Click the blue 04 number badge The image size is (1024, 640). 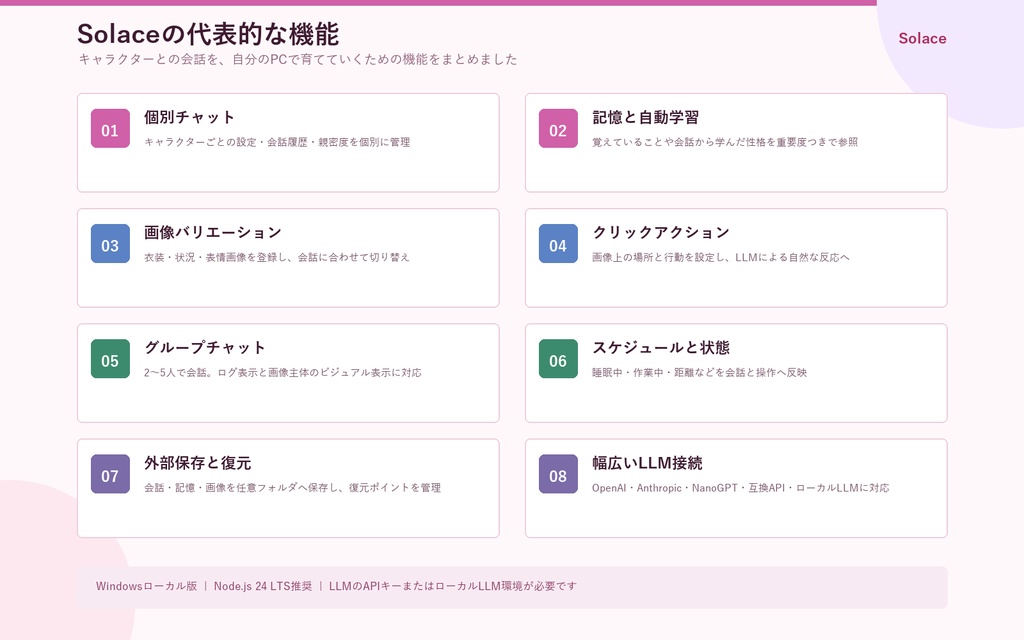(558, 244)
